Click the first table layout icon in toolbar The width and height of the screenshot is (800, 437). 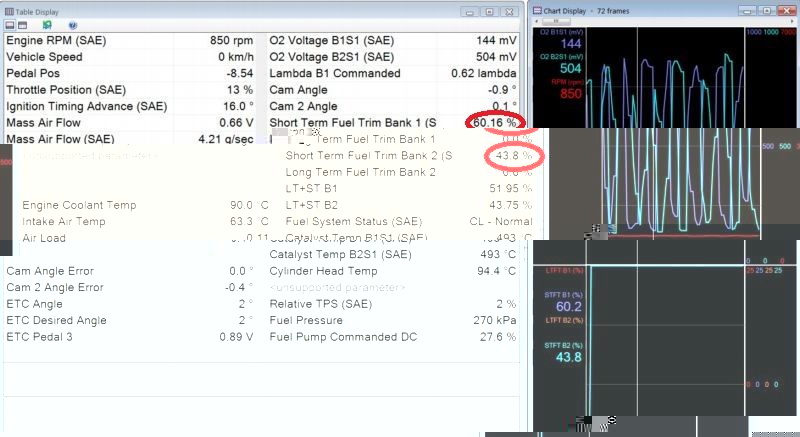9,24
